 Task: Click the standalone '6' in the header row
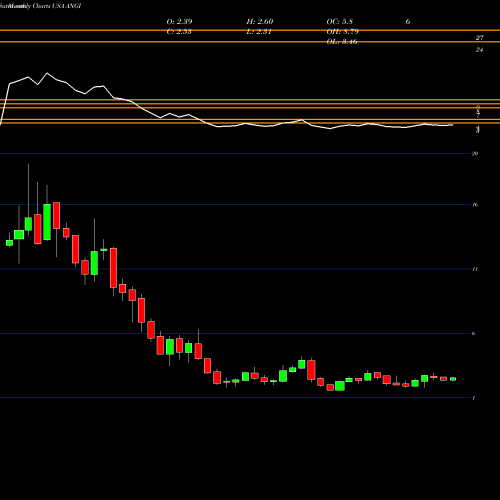click(408, 22)
